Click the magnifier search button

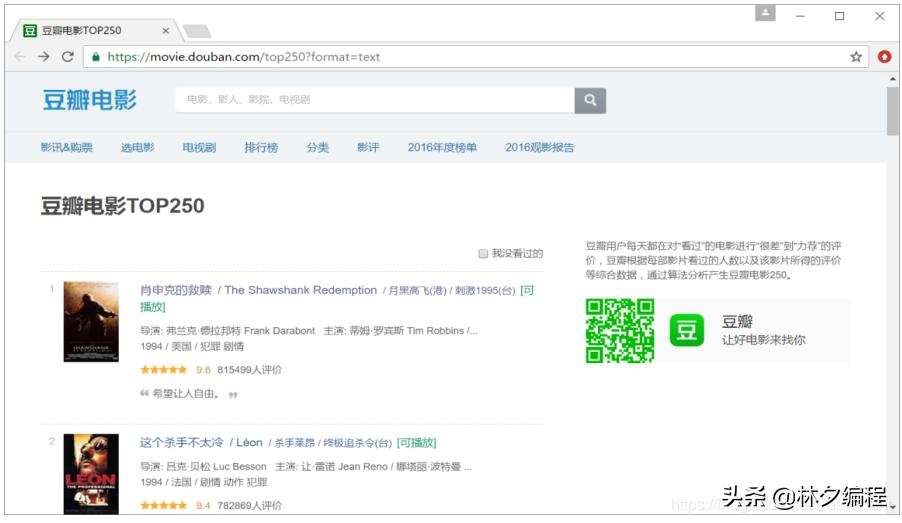tap(590, 100)
